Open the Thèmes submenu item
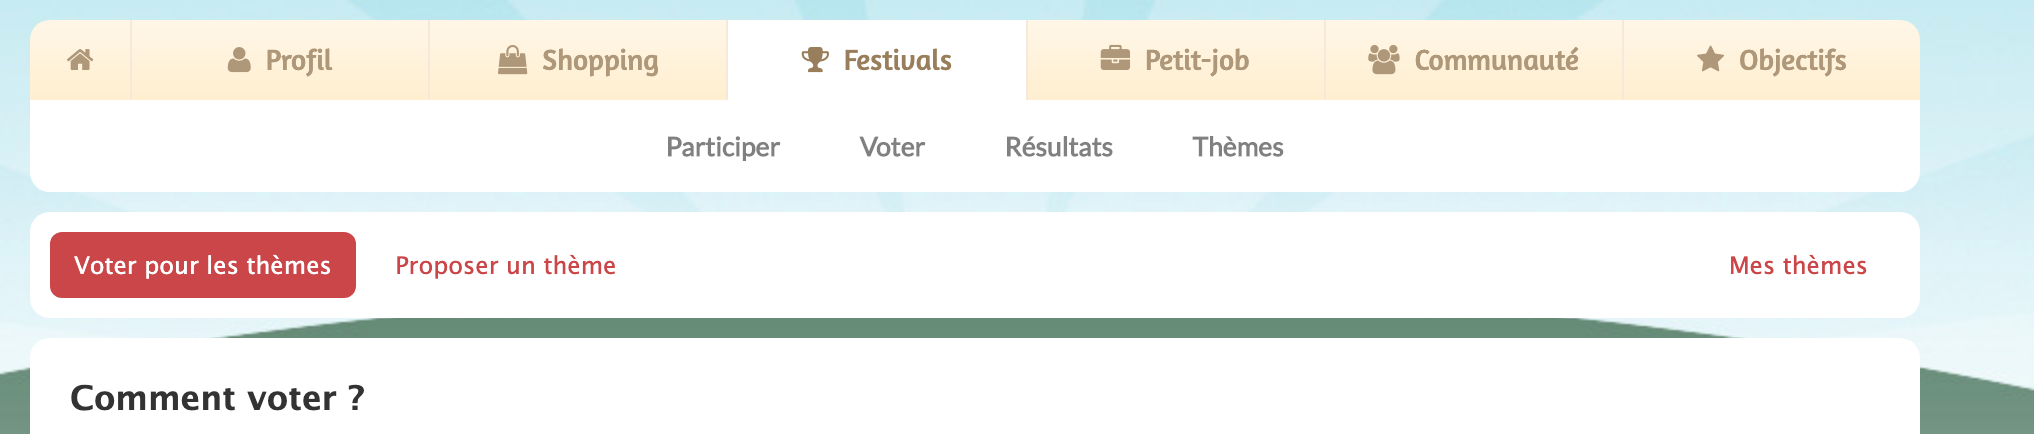This screenshot has width=2034, height=434. [1237, 147]
